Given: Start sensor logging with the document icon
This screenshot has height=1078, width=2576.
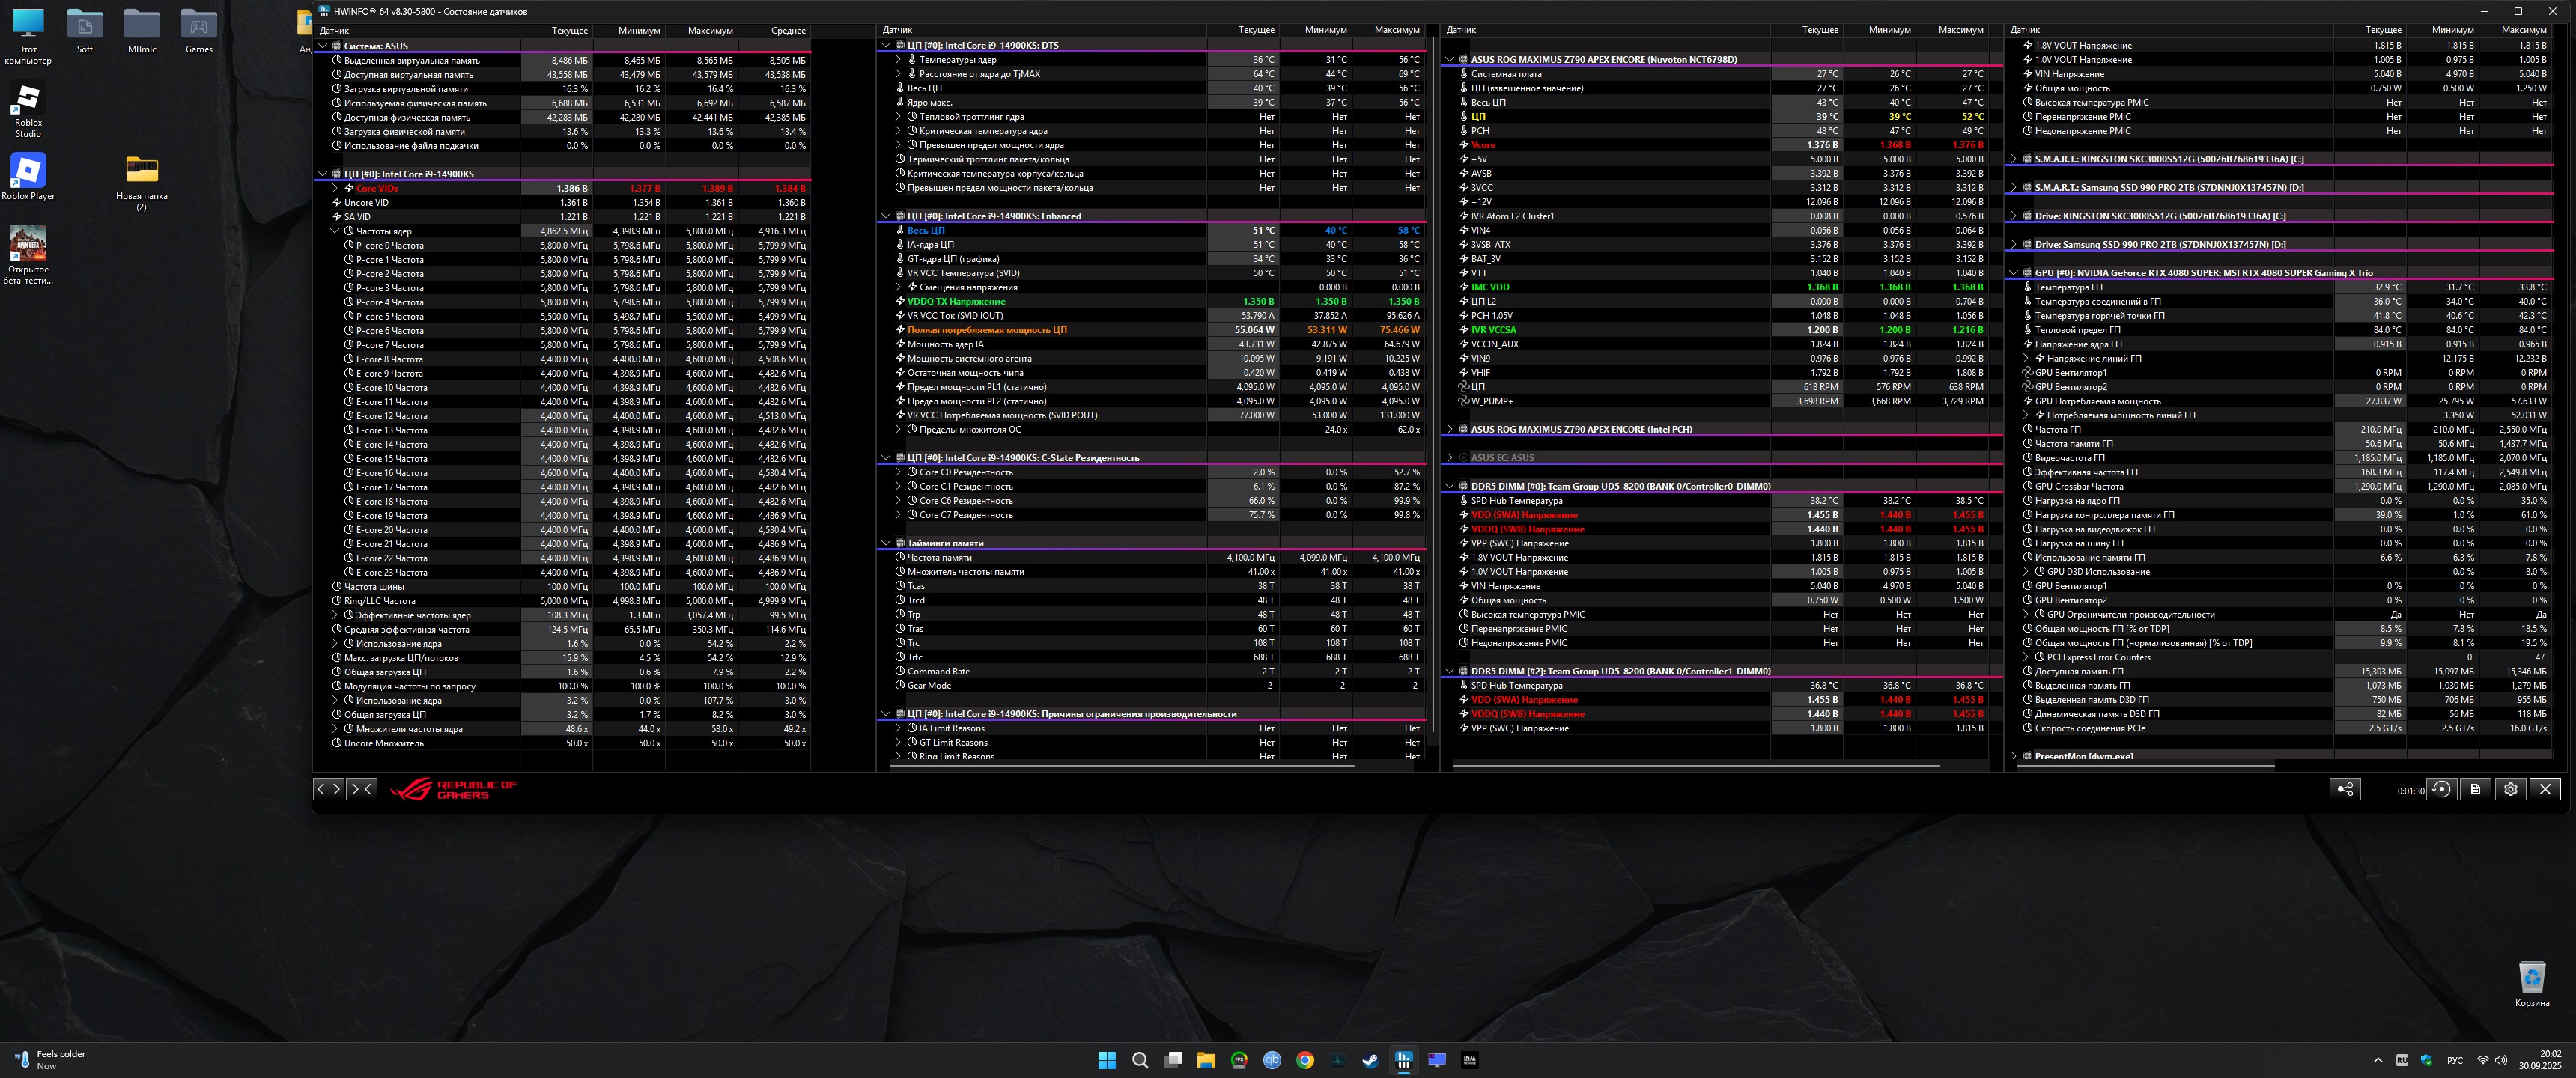Looking at the screenshot, I should [2475, 789].
